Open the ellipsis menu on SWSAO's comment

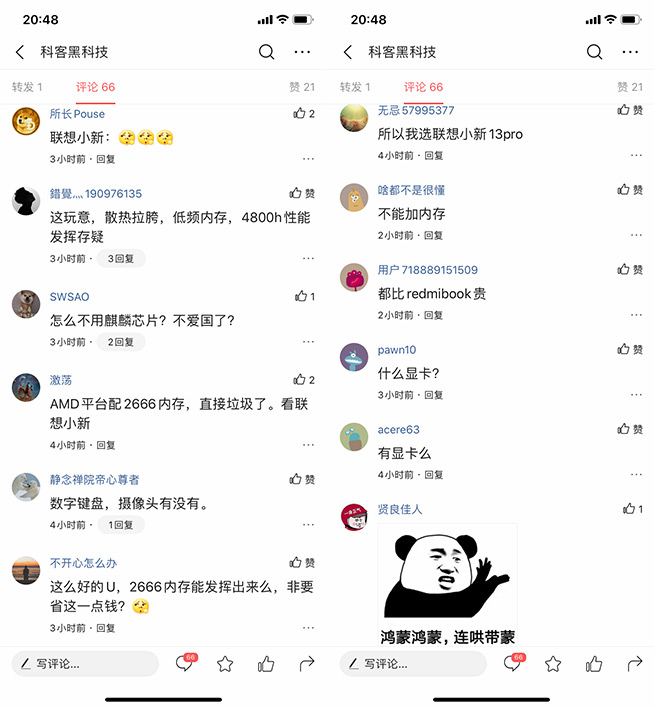[x=308, y=342]
